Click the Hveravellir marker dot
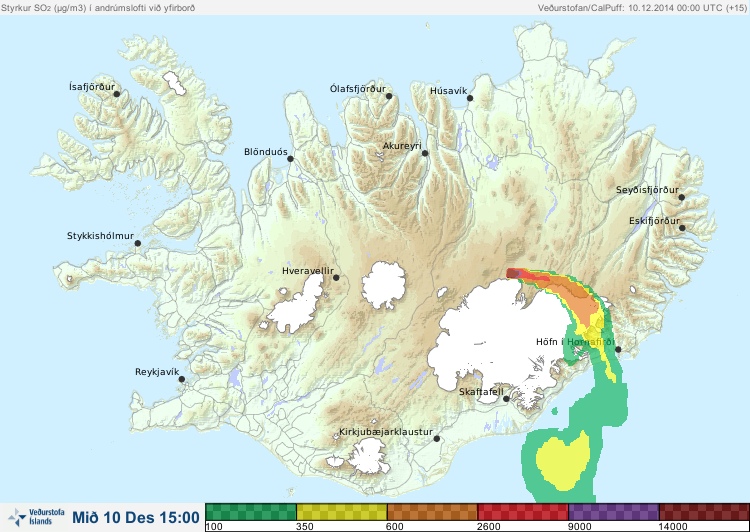 tap(336, 277)
